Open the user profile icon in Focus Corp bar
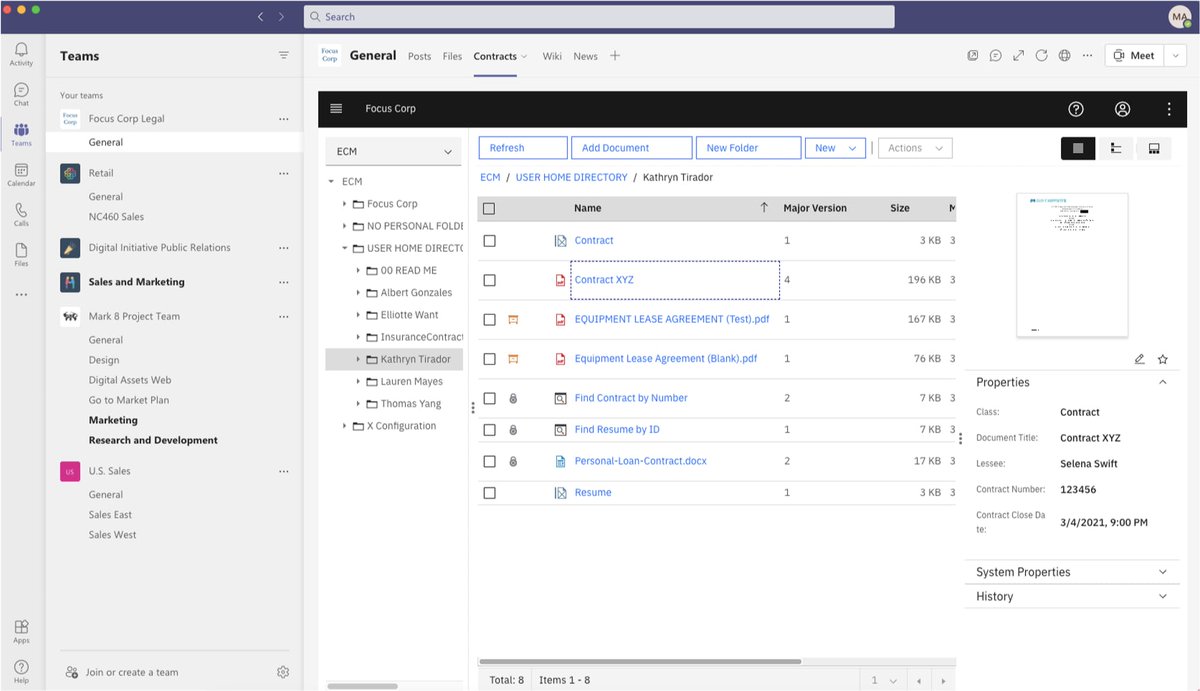The width and height of the screenshot is (1200, 691). tap(1123, 109)
